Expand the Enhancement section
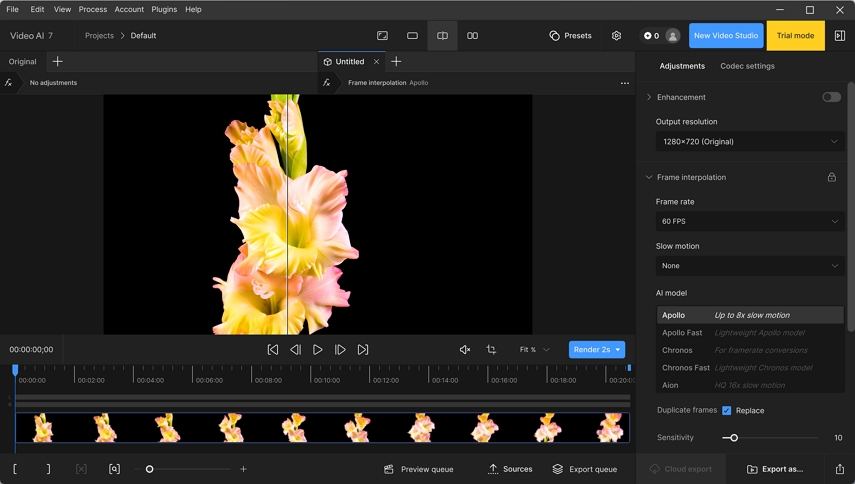This screenshot has width=855, height=484. (649, 97)
